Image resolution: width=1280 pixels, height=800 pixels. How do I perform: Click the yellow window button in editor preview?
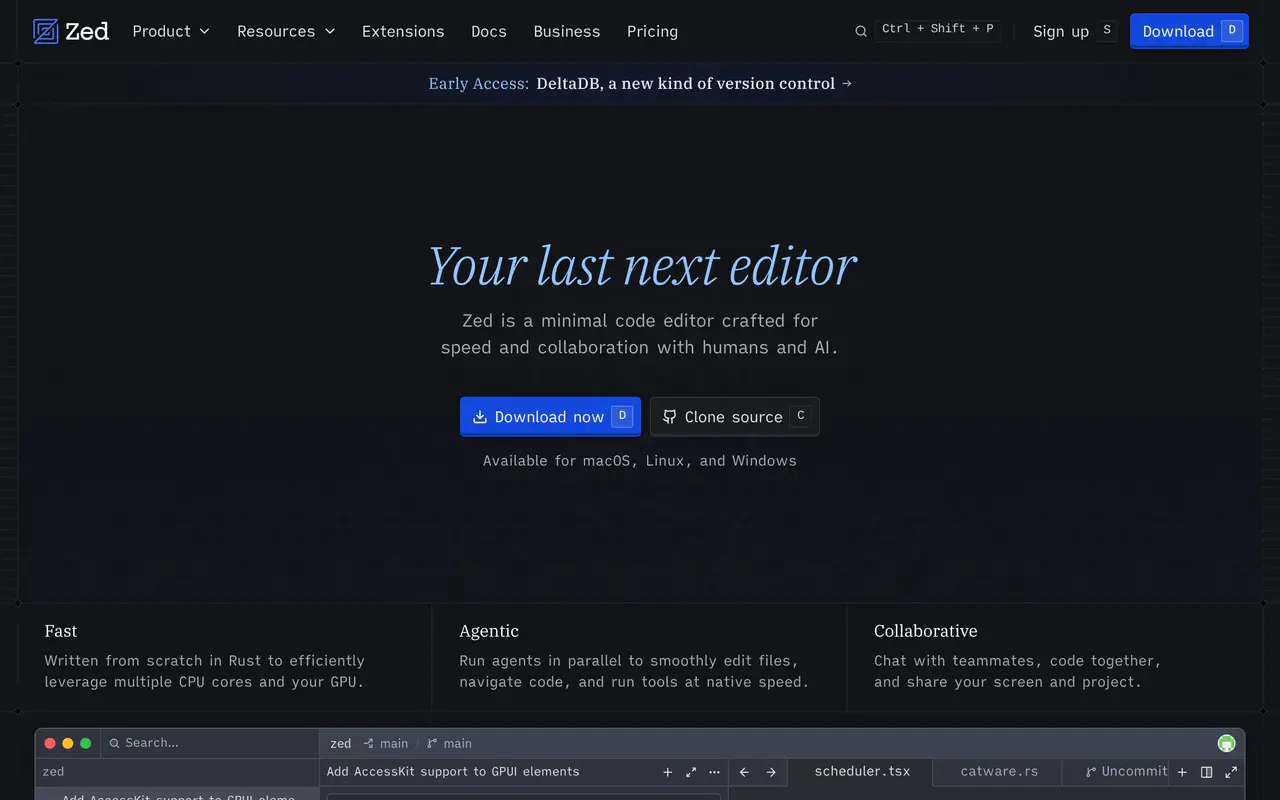point(68,743)
